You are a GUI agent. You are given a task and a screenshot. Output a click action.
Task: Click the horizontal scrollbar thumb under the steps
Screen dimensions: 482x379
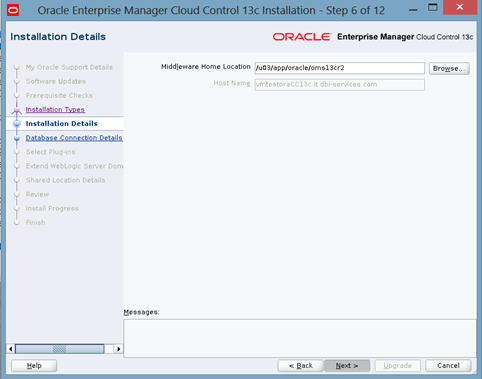pos(60,349)
